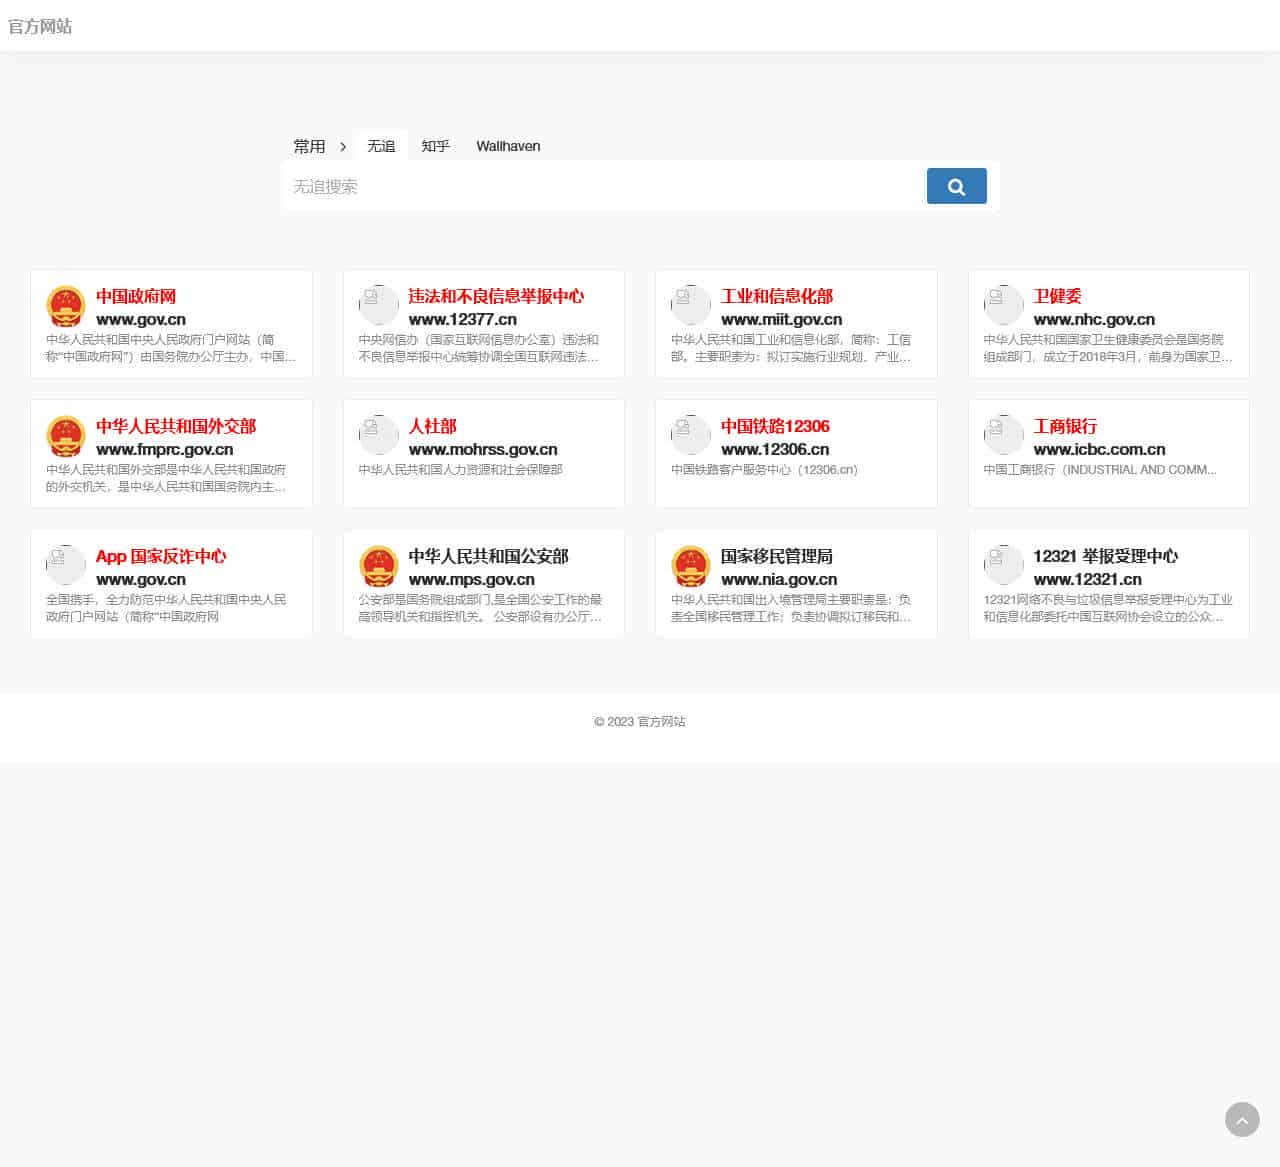The height and width of the screenshot is (1167, 1280).
Task: Click the 工业和信息化部 placeholder icon
Action: coord(691,306)
